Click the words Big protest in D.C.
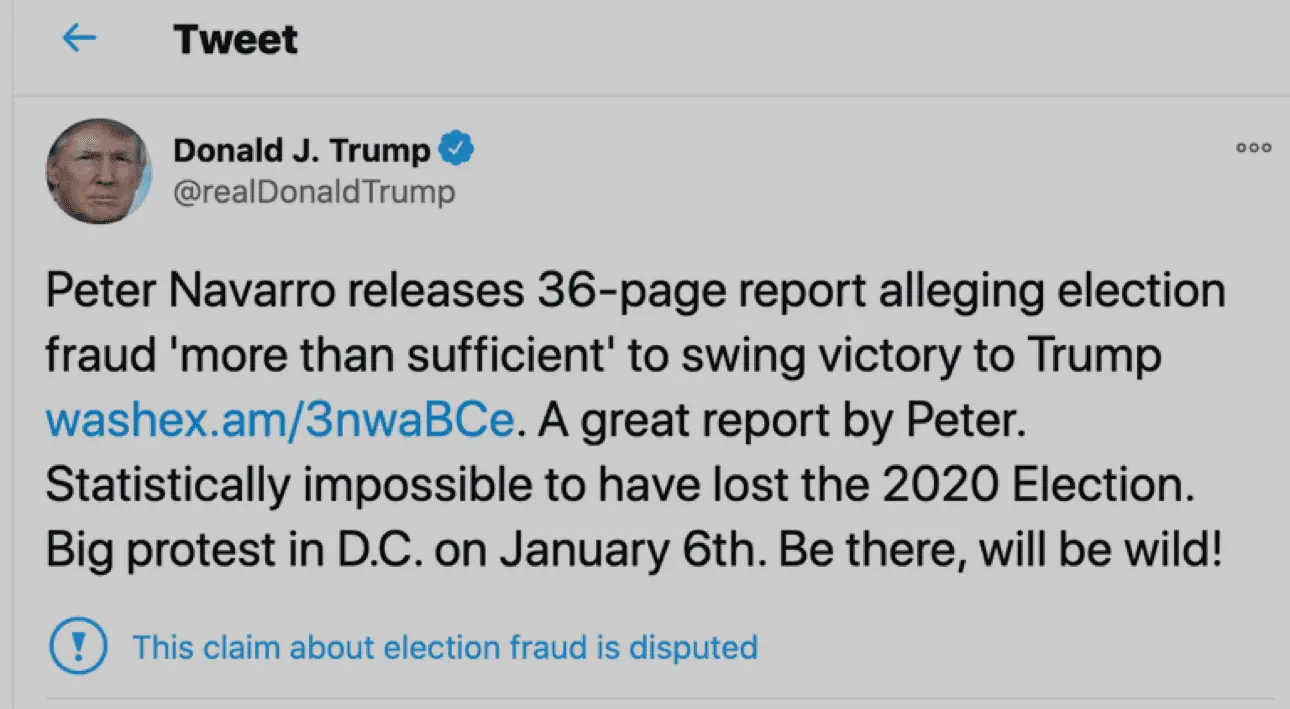This screenshot has height=709, width=1290. 246,551
